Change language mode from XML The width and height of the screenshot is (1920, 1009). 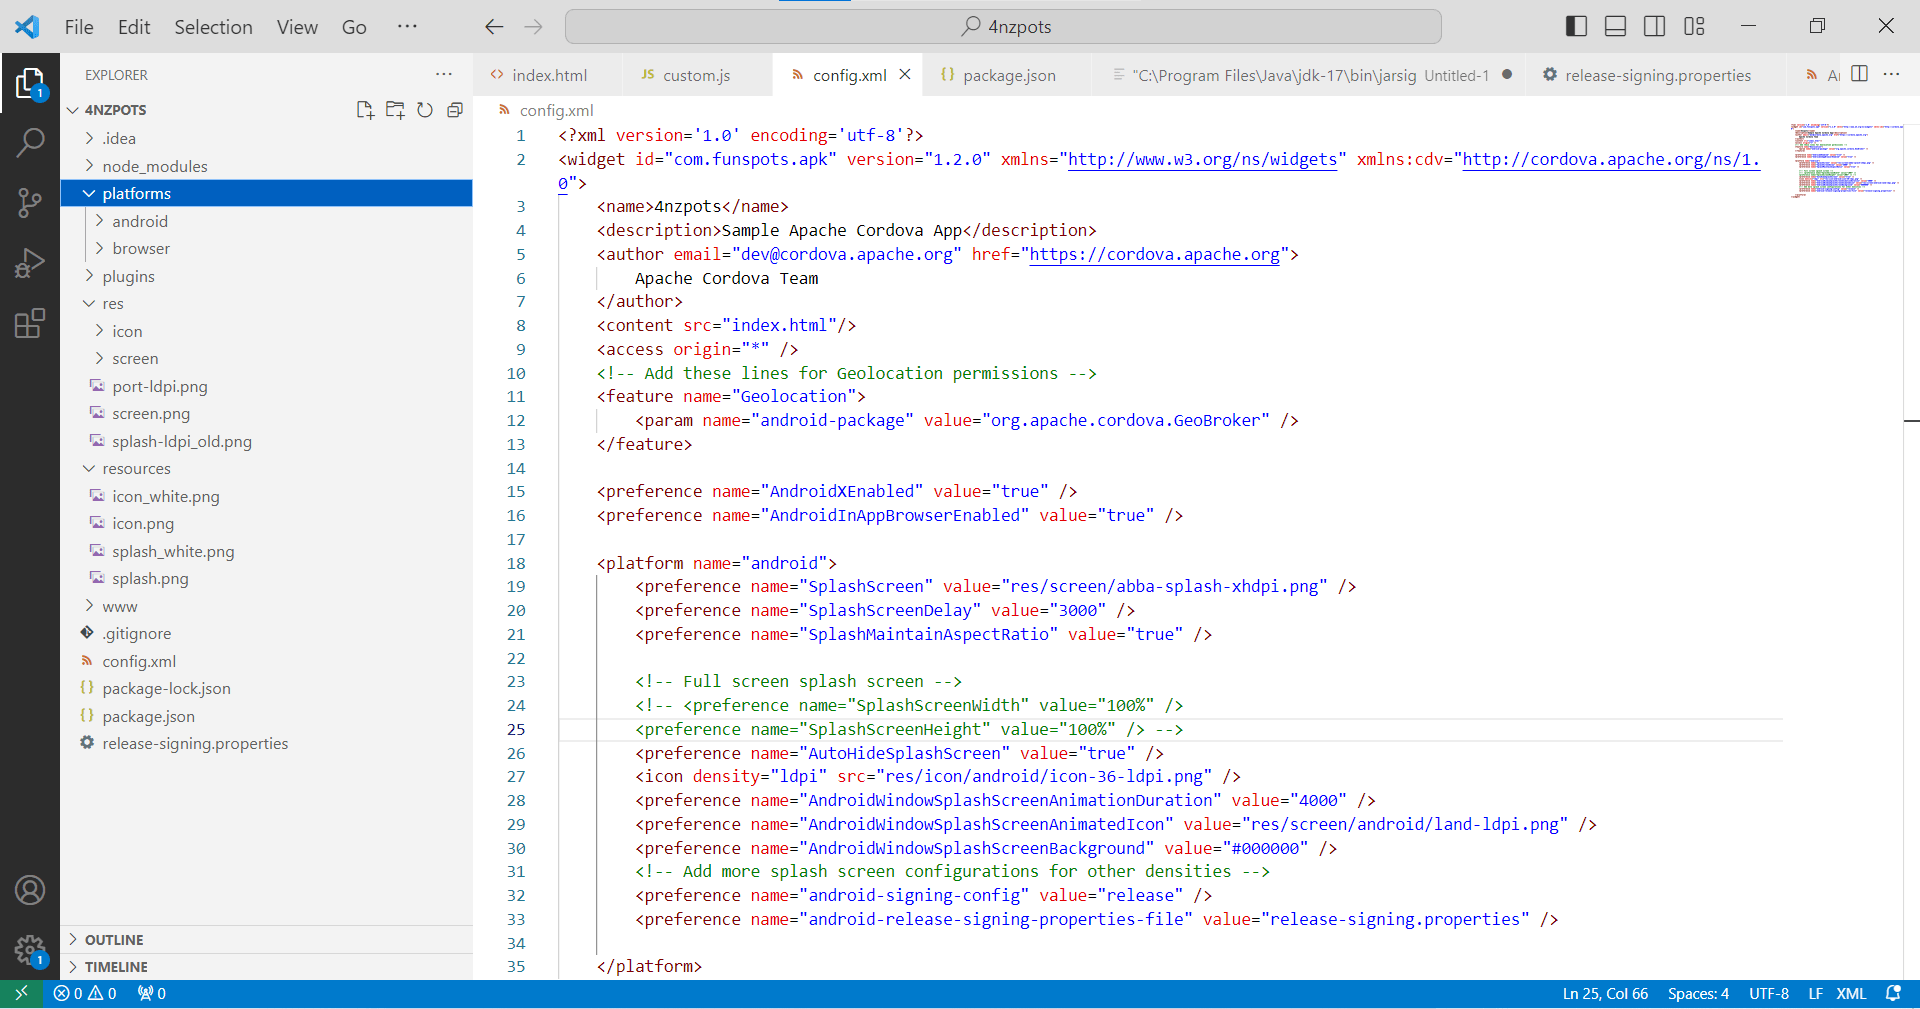pos(1851,994)
